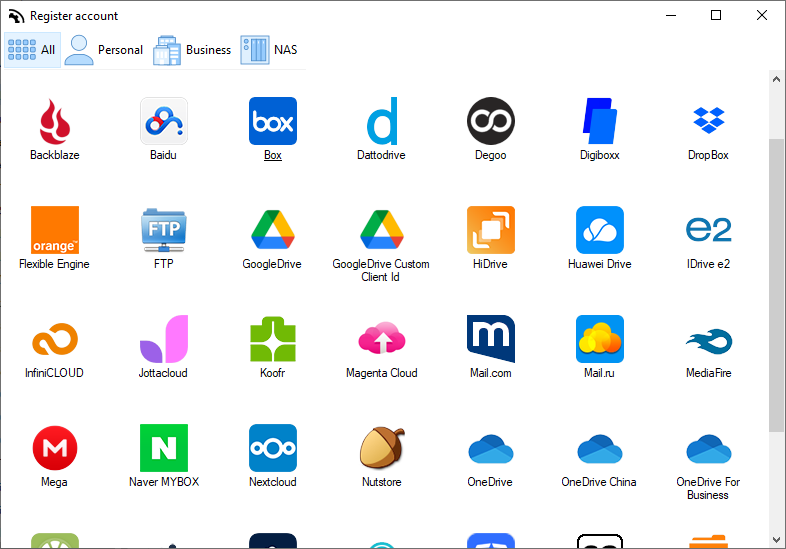The height and width of the screenshot is (549, 786).
Task: Pick the Mail.ru cloud icon
Action: 600,339
